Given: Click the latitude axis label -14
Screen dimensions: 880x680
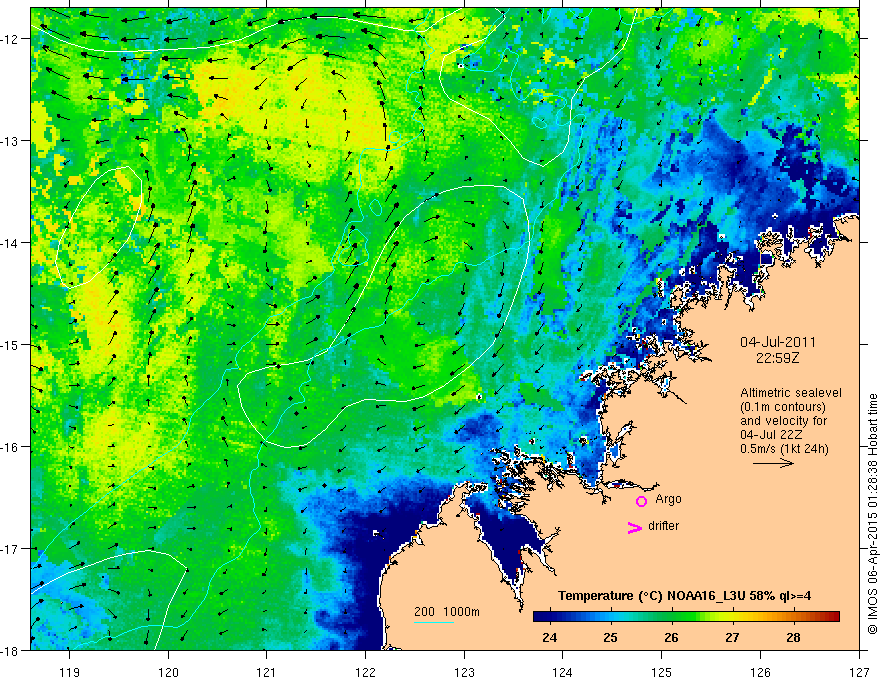Looking at the screenshot, I should 10,243.
